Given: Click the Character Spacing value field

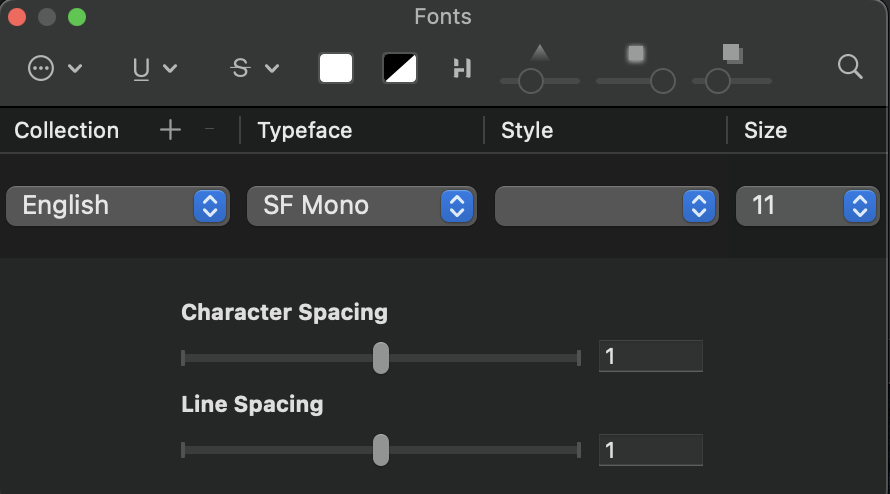Looking at the screenshot, I should click(x=650, y=356).
